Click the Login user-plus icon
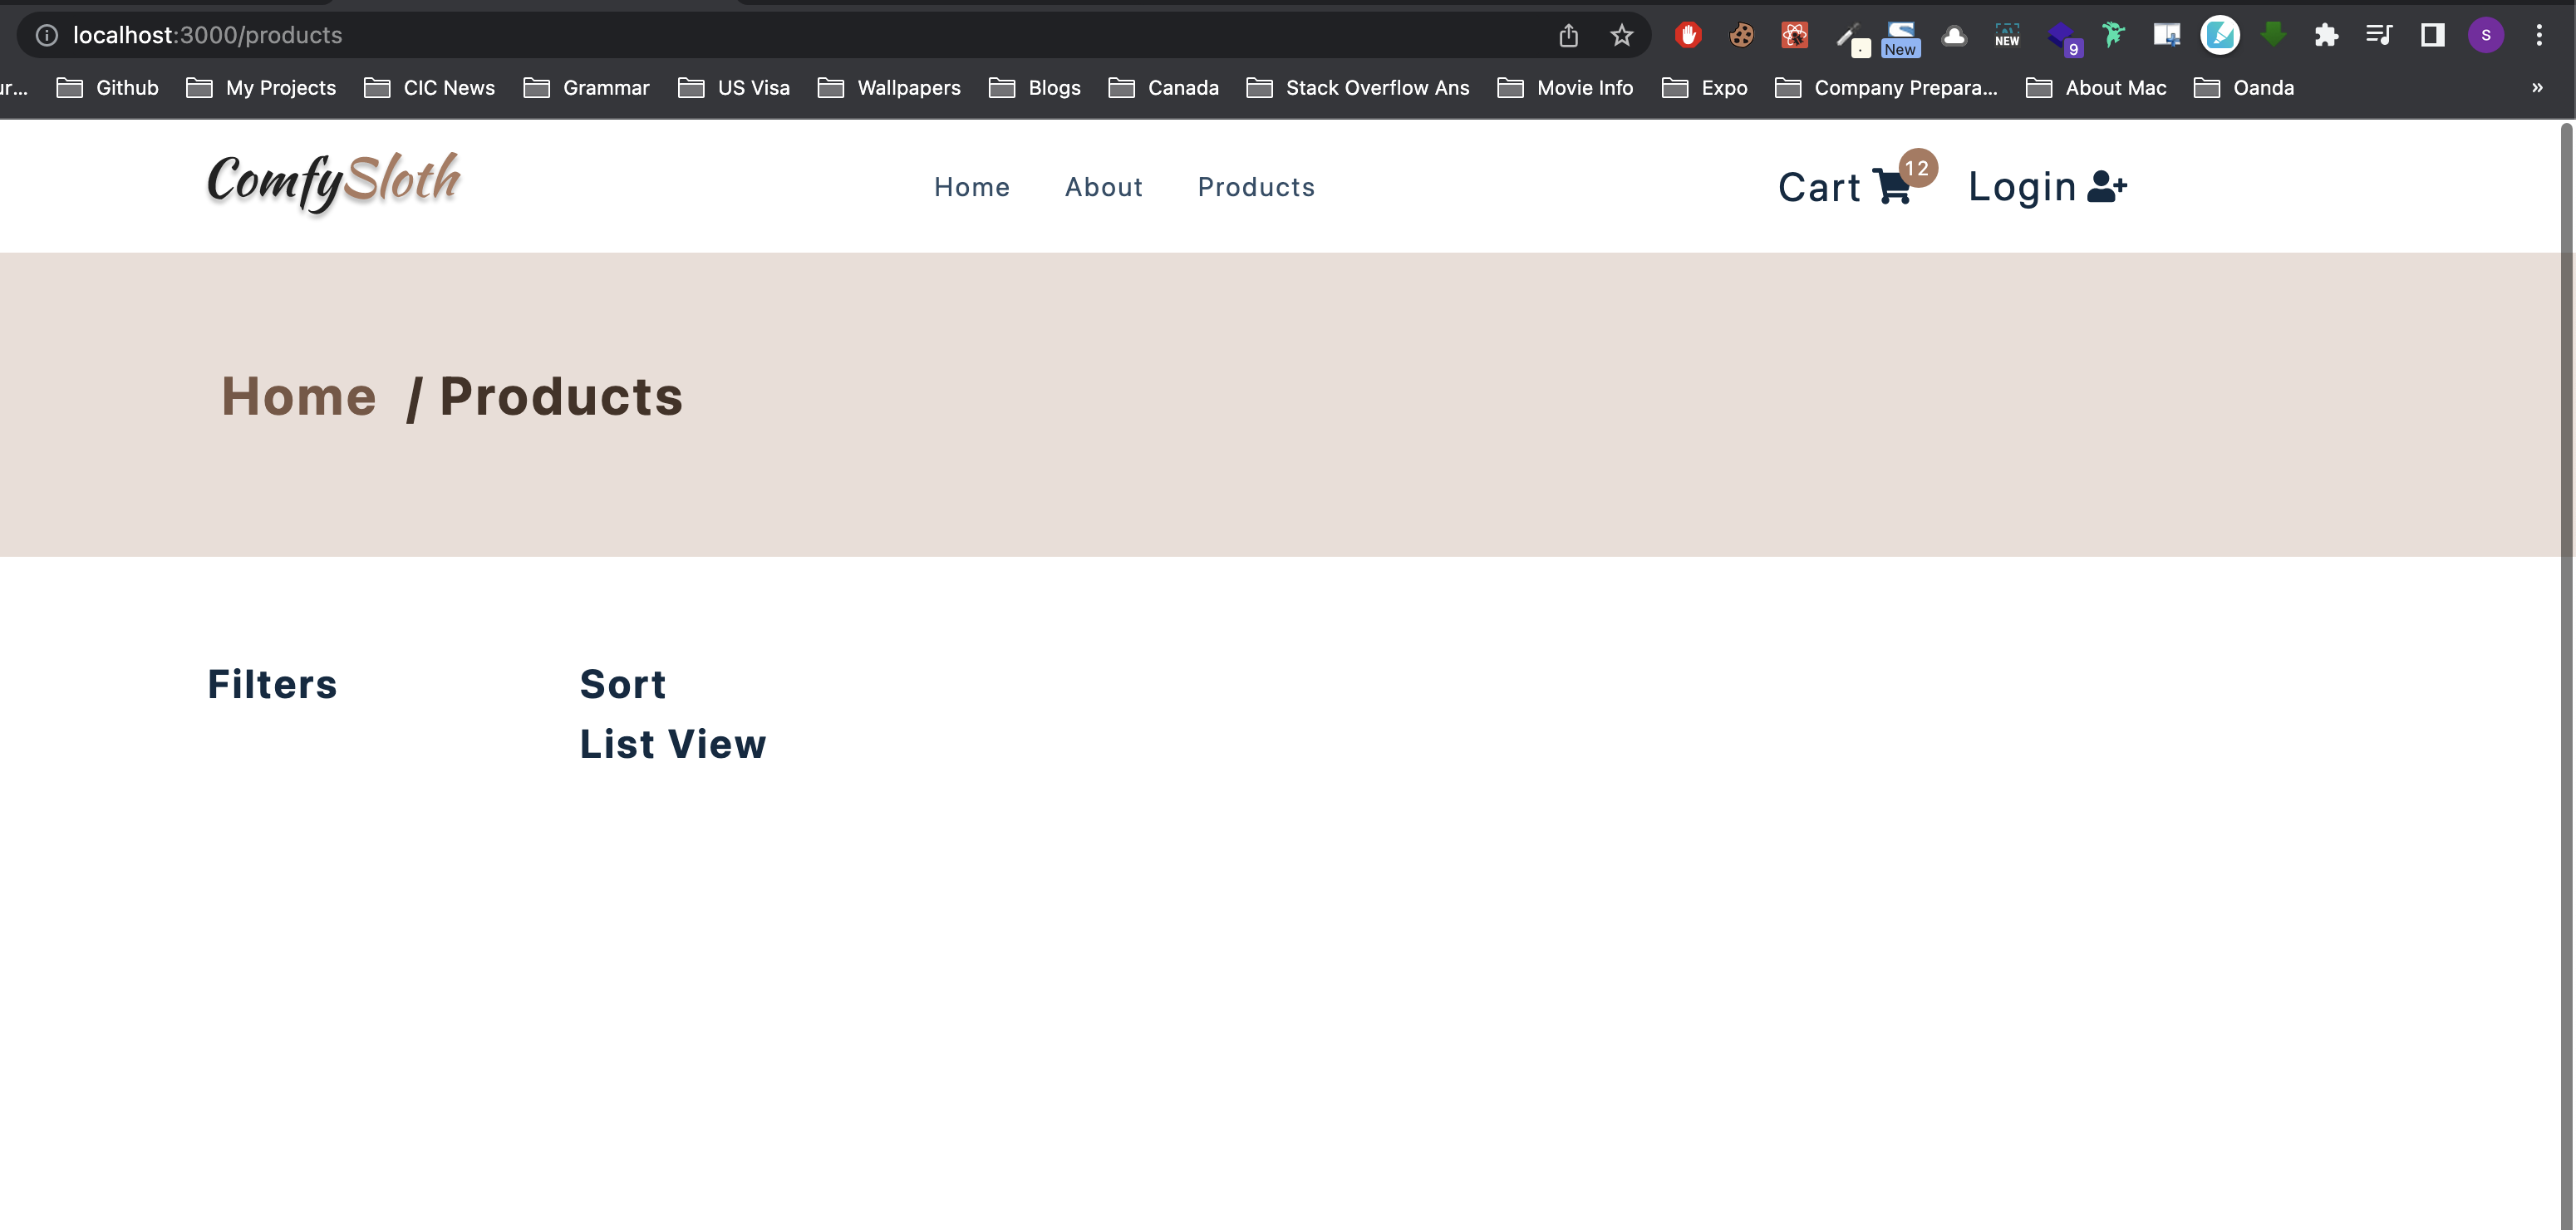Screen dimensions: 2576x1230 (2106, 187)
